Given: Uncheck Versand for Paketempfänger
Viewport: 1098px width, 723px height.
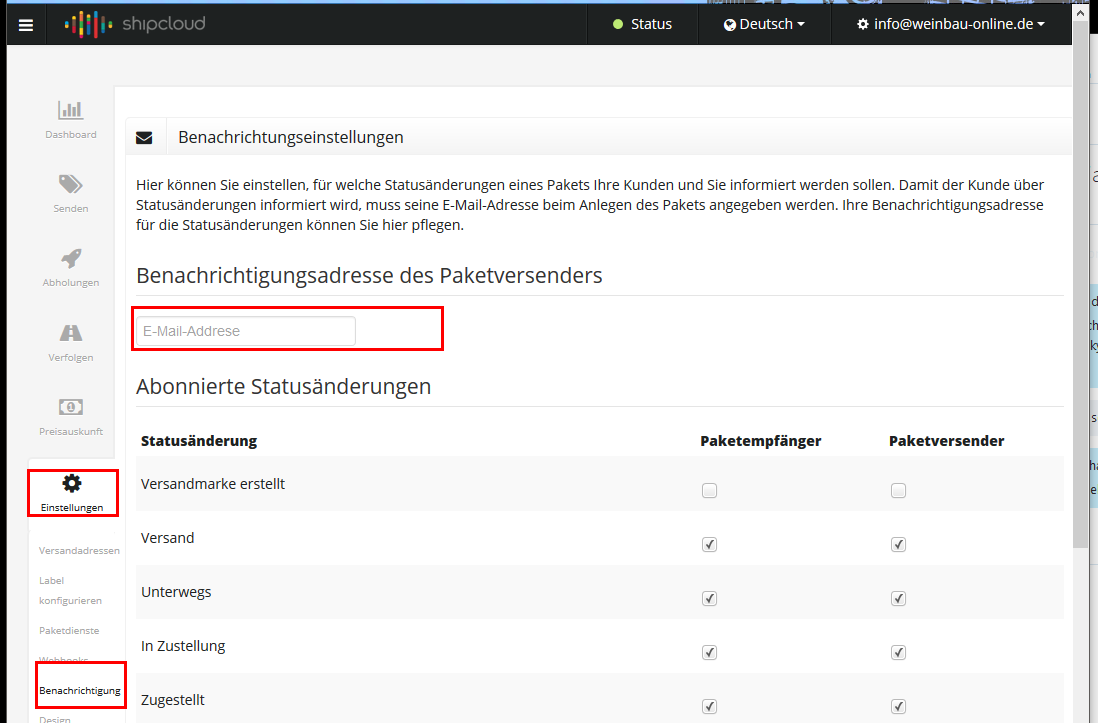Looking at the screenshot, I should (x=709, y=545).
